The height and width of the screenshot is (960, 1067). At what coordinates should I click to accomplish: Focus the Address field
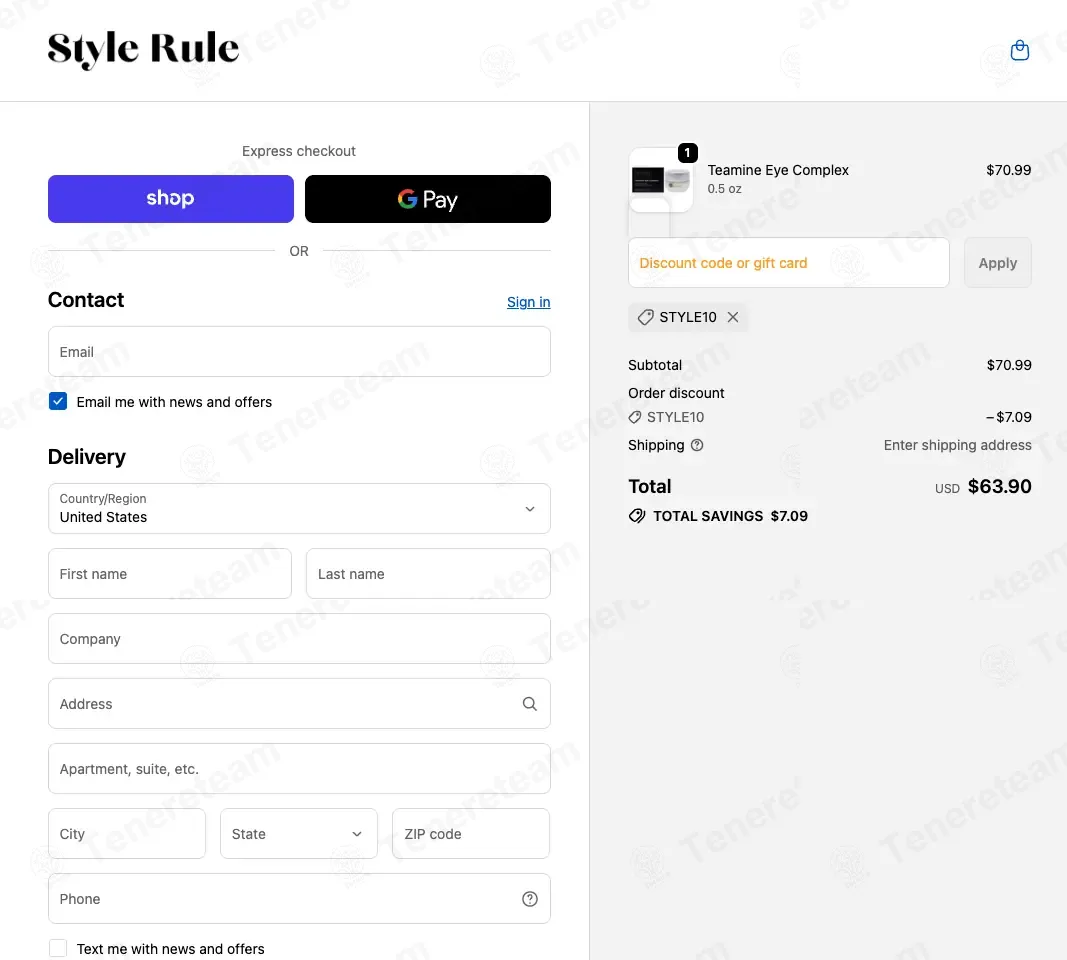[x=299, y=704]
